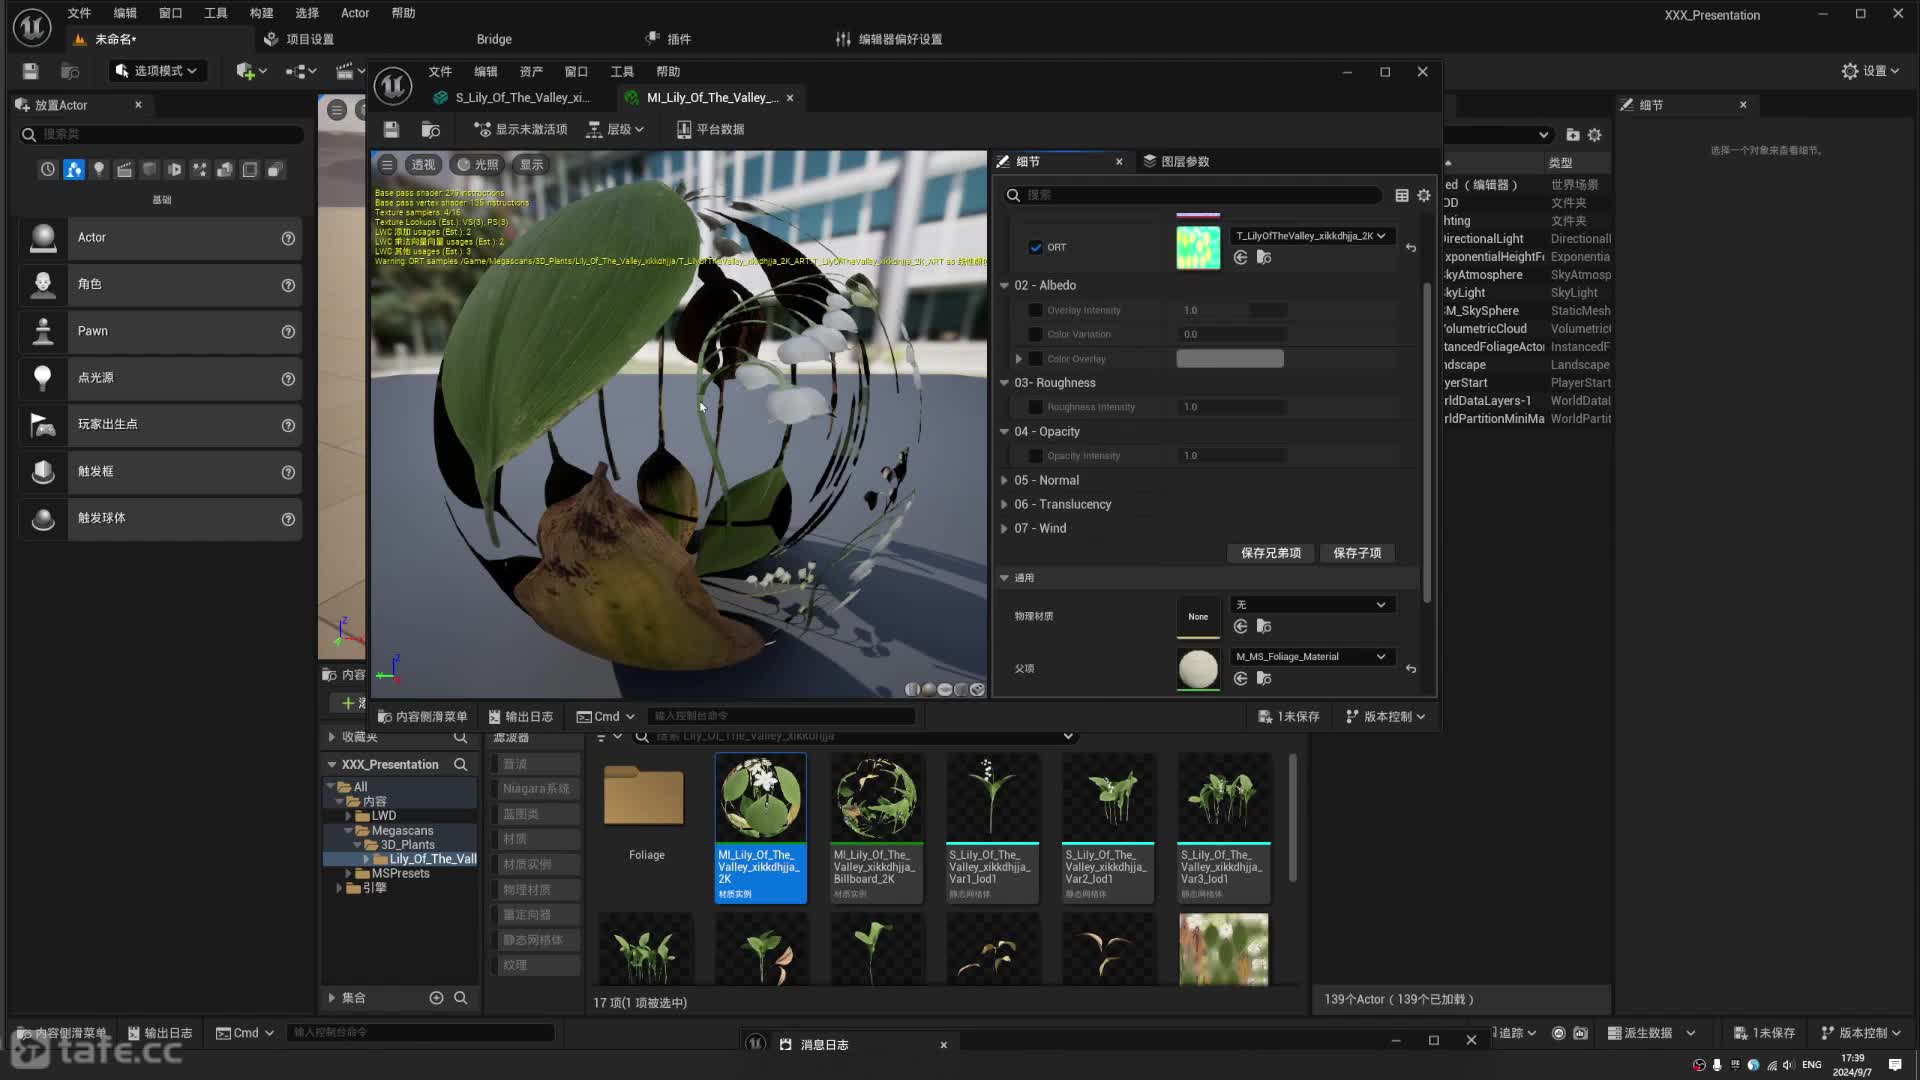The image size is (1920, 1080).
Task: Click 保存兄弟项 button
Action: (x=1270, y=553)
